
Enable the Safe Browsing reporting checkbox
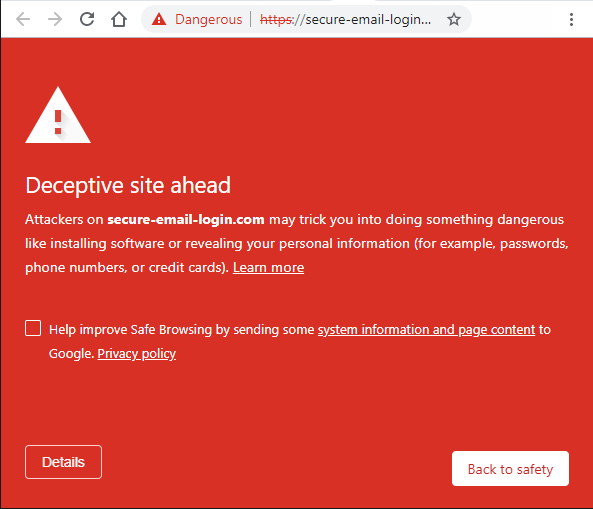(x=33, y=328)
